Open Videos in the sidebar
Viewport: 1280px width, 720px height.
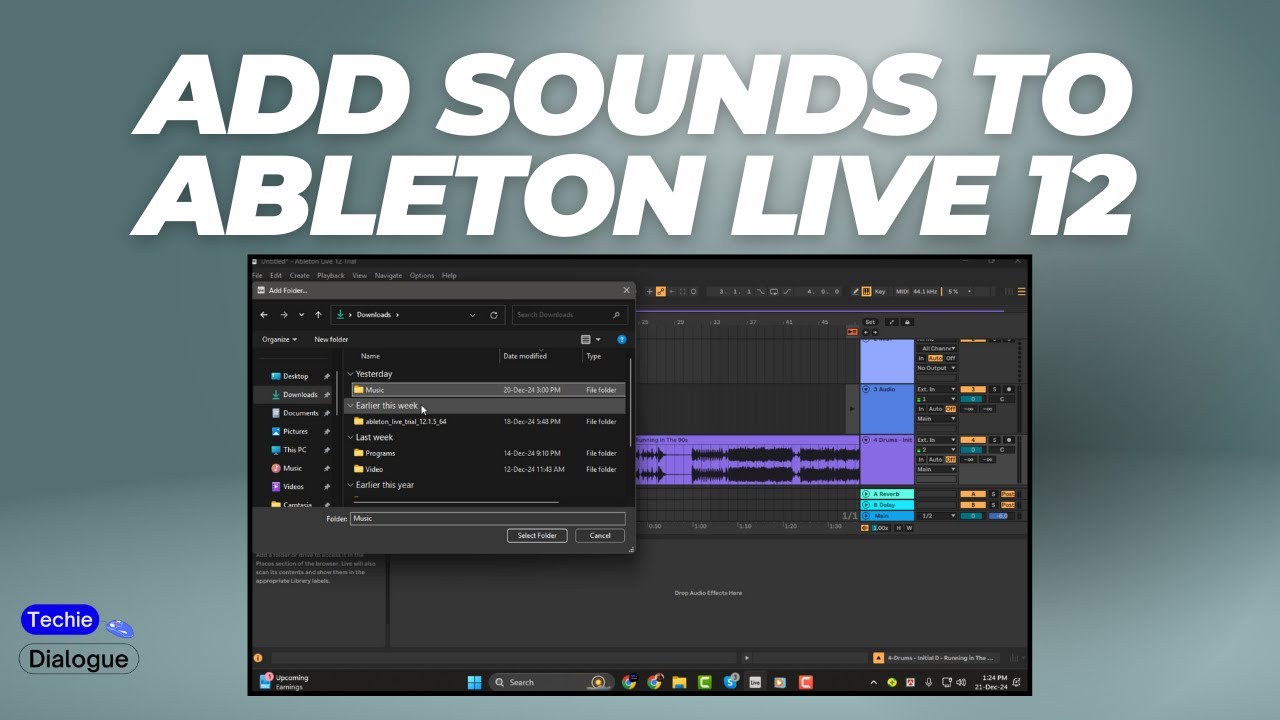point(293,487)
